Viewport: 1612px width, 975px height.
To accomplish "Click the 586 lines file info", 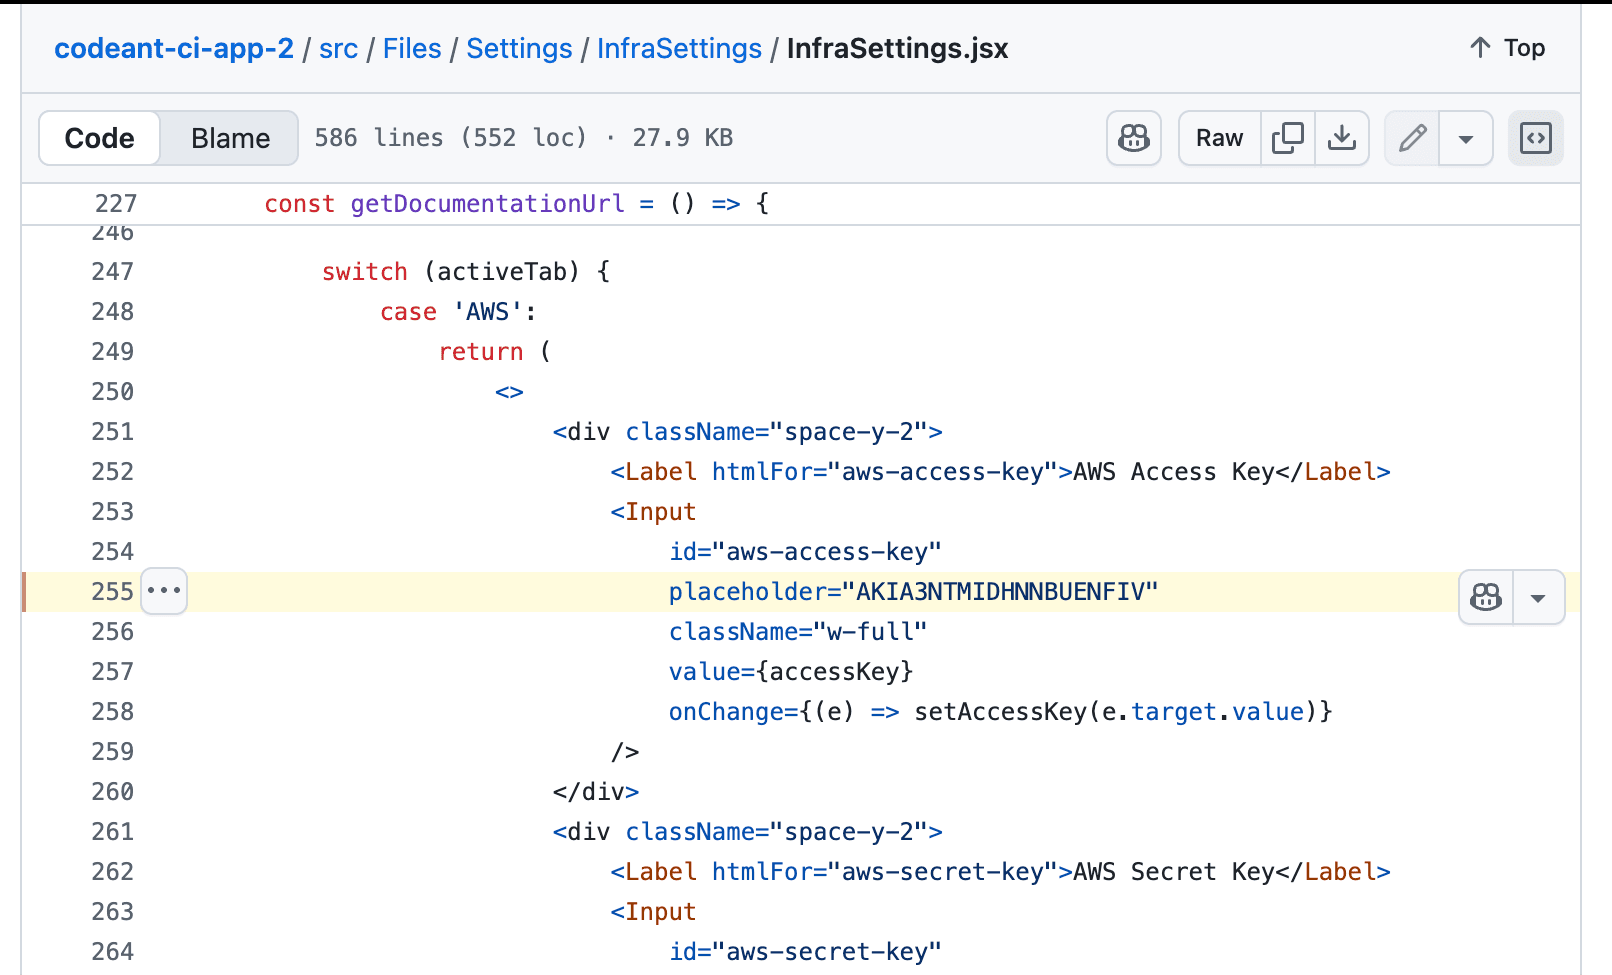I will pyautogui.click(x=523, y=138).
